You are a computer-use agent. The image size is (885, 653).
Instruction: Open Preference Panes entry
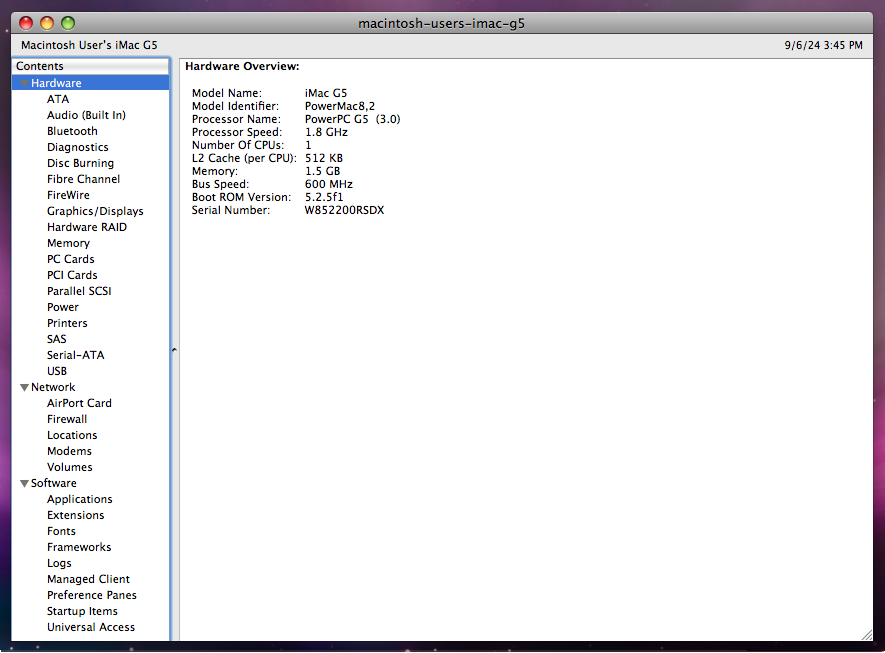pos(91,595)
